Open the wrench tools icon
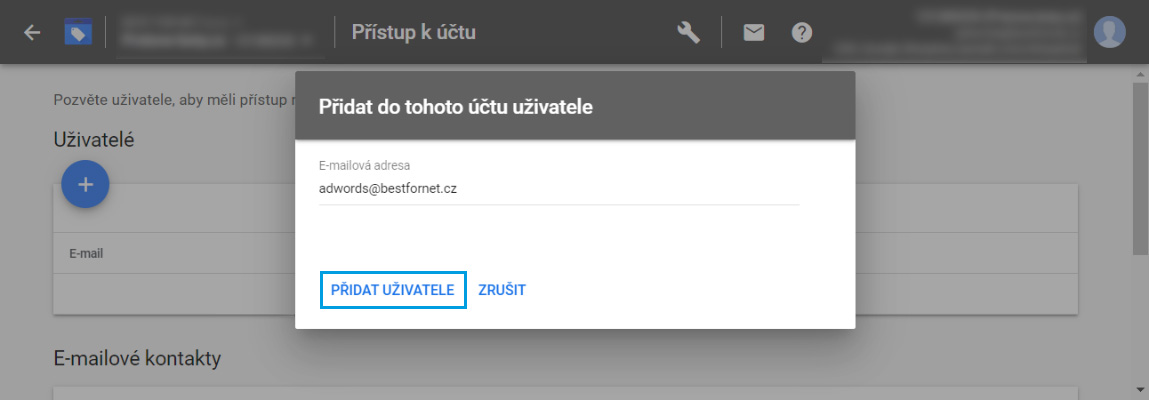Screen dimensions: 1149x400 688,32
